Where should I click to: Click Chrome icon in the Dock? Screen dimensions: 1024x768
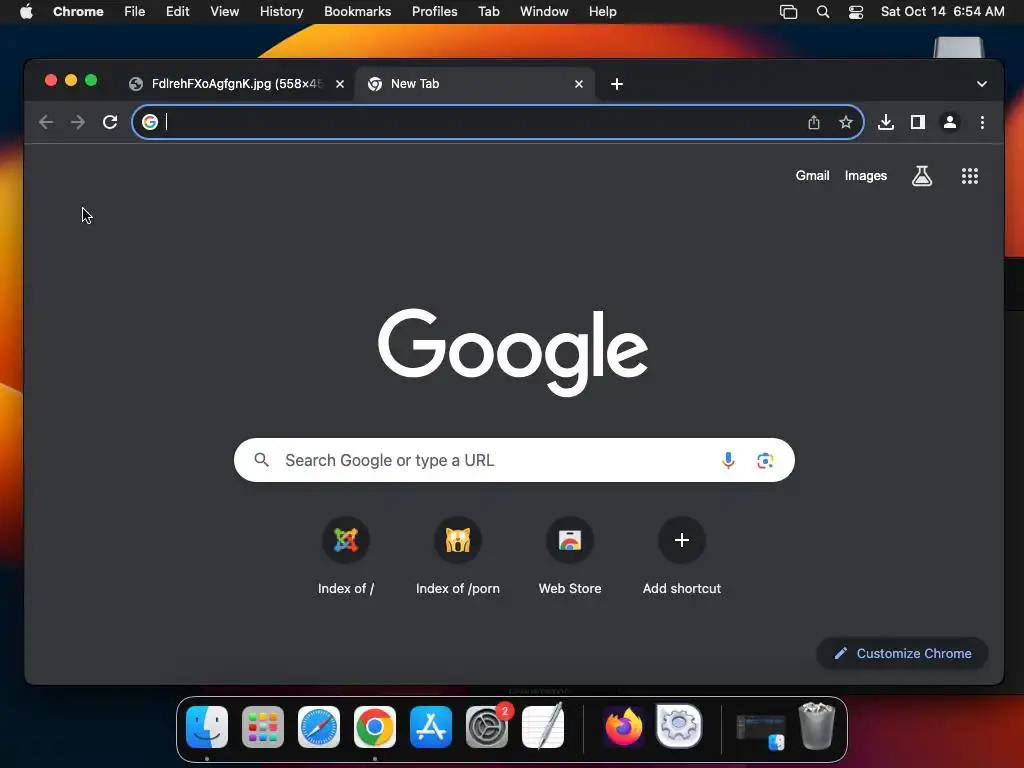point(375,727)
